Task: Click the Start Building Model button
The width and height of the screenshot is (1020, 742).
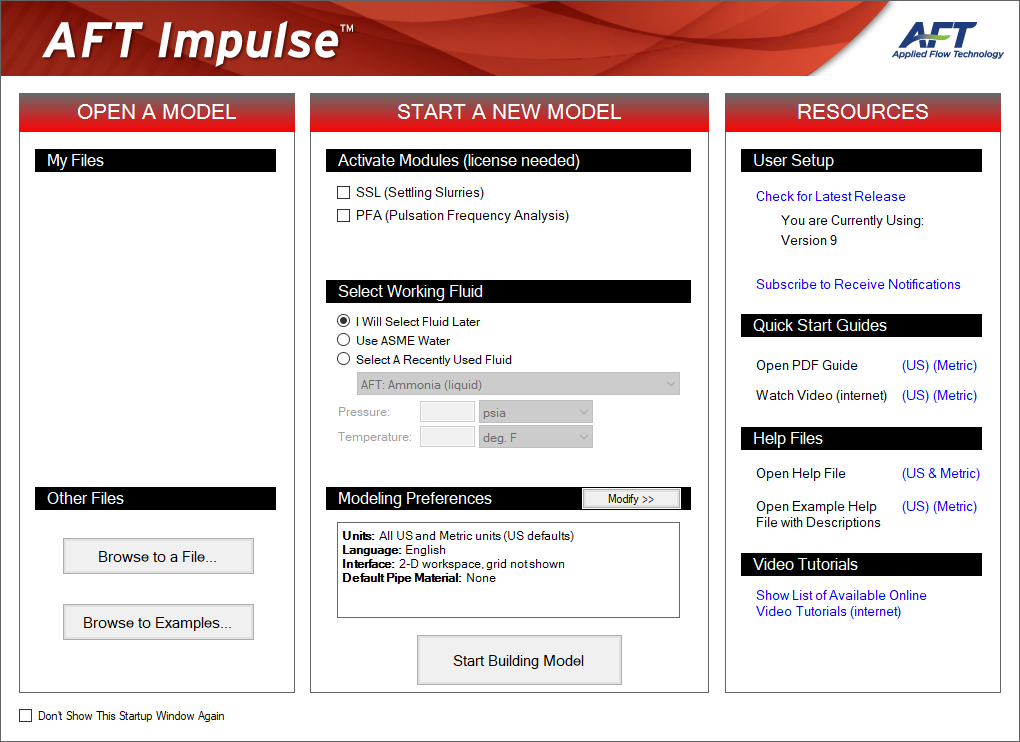Action: [x=519, y=660]
